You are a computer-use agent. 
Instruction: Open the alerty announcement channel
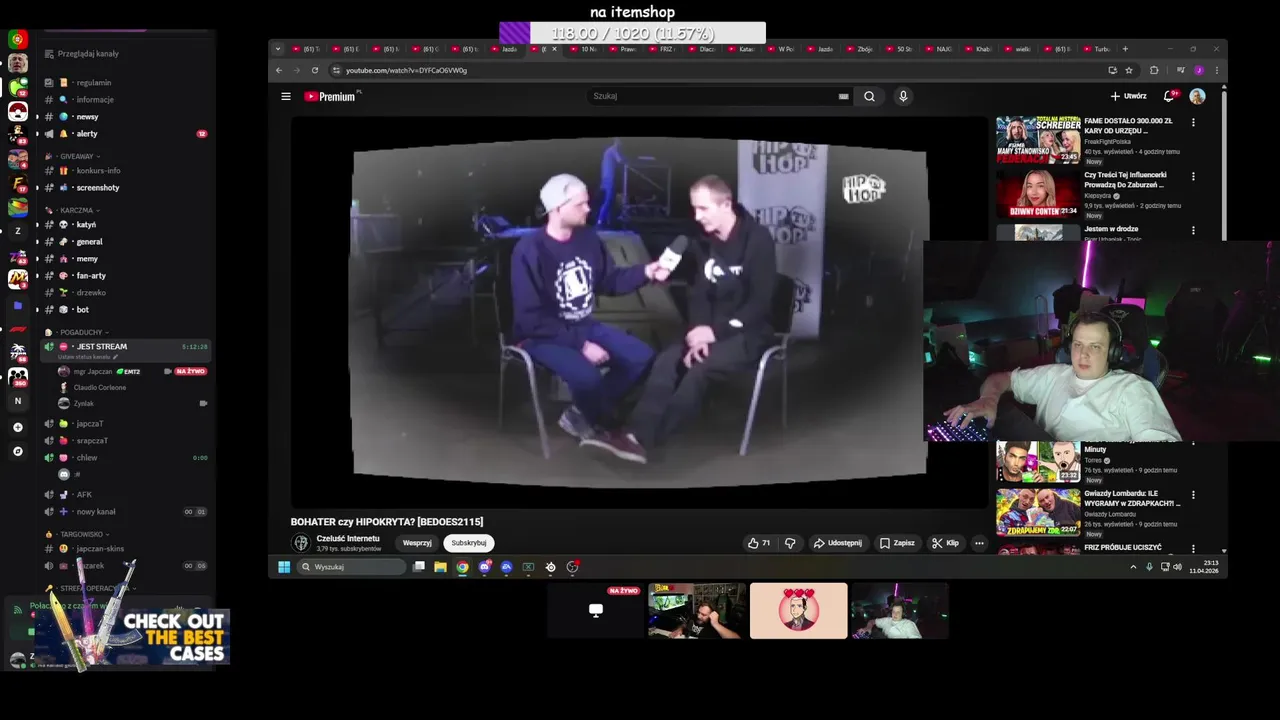coord(127,134)
